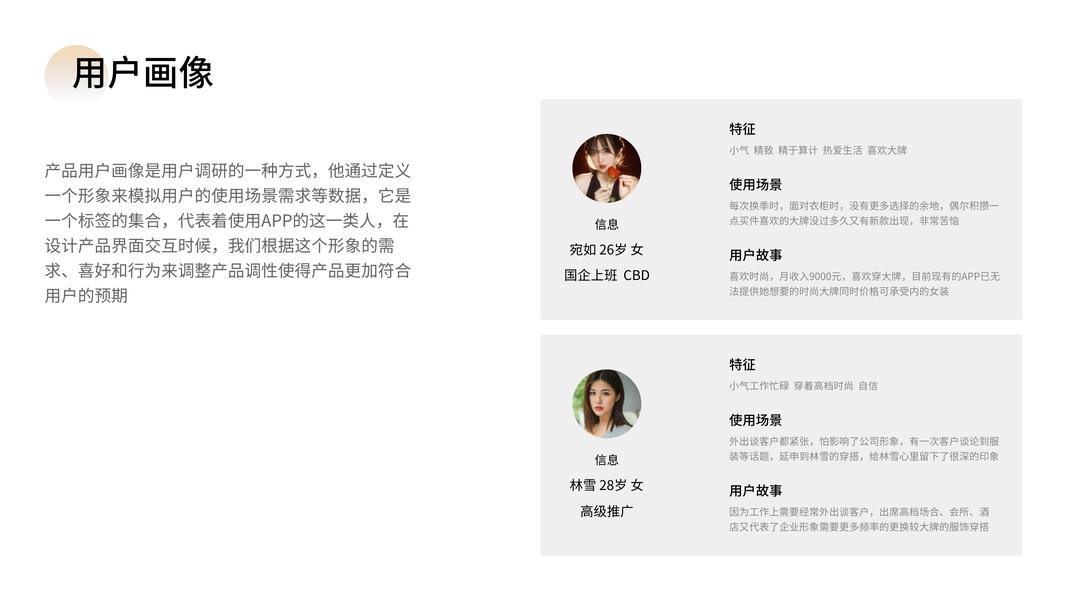Screen dimensions: 1067x600
Task: Select the tags line 小气 精致 精于算计
Action: [818, 150]
